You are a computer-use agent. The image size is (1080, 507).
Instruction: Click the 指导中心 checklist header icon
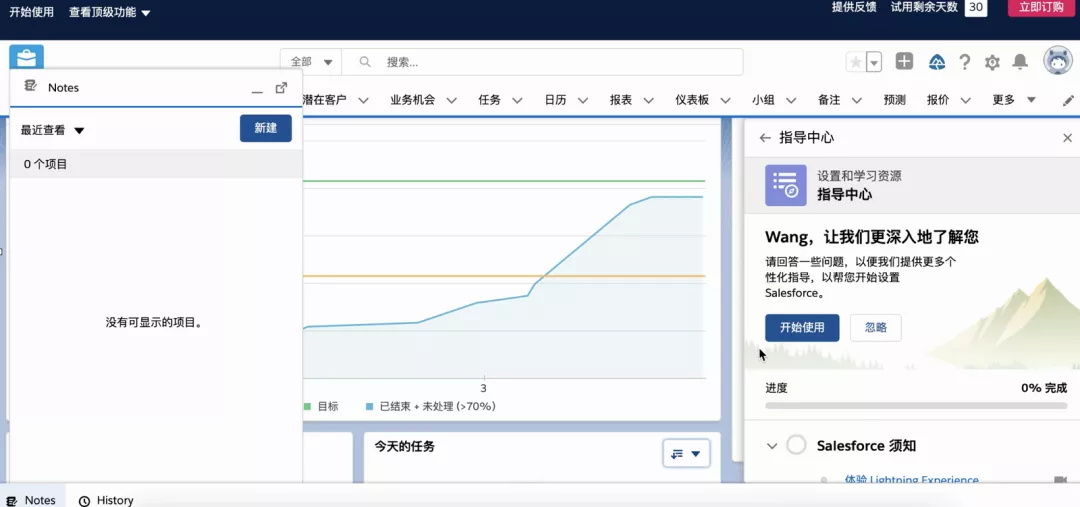[786, 185]
